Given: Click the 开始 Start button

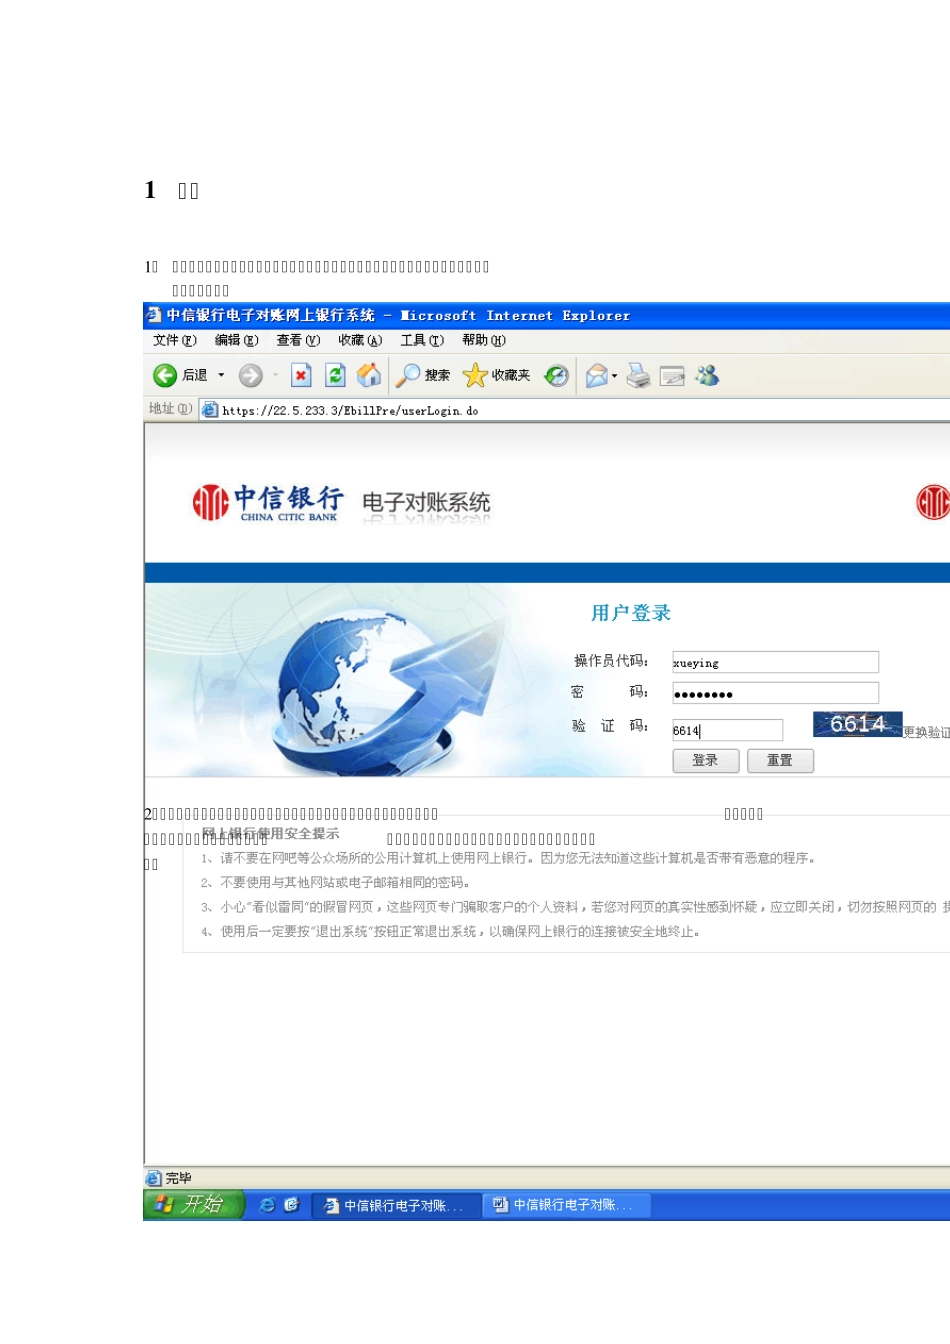Looking at the screenshot, I should pos(194,1204).
